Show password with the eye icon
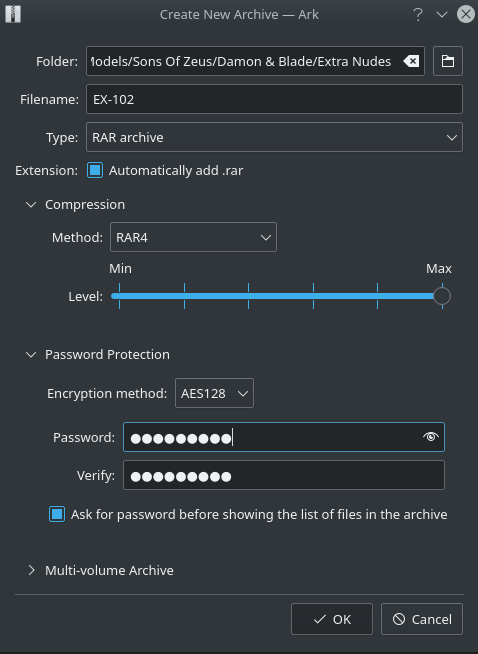Image resolution: width=478 pixels, height=654 pixels. click(430, 437)
